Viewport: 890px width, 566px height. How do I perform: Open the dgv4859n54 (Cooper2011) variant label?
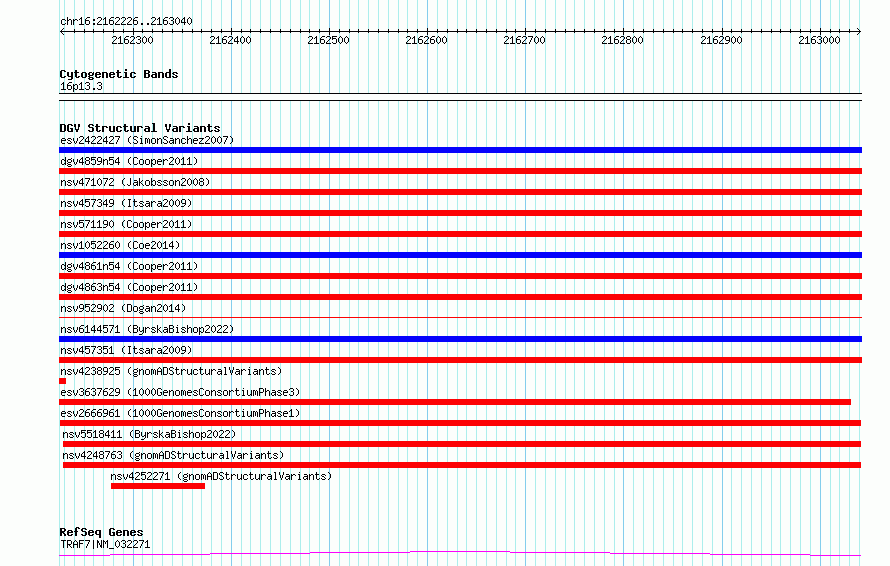pyautogui.click(x=129, y=161)
